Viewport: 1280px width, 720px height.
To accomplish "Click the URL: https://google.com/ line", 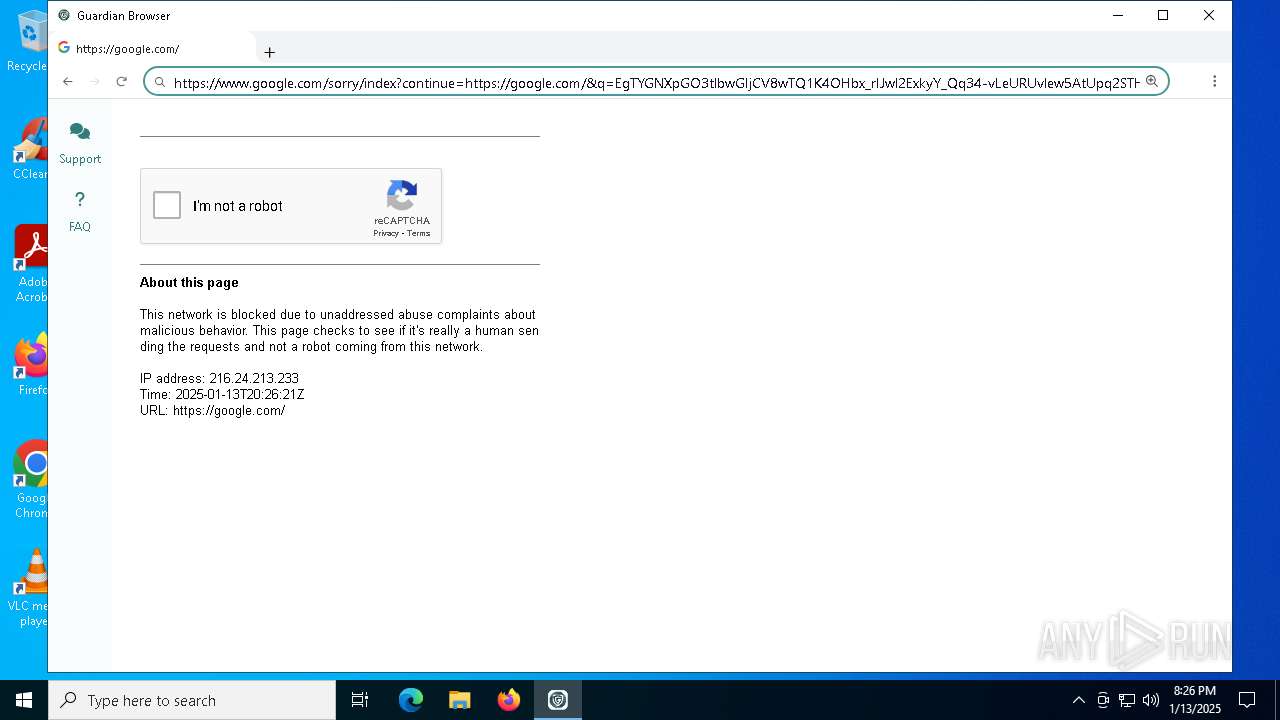I will click(213, 410).
